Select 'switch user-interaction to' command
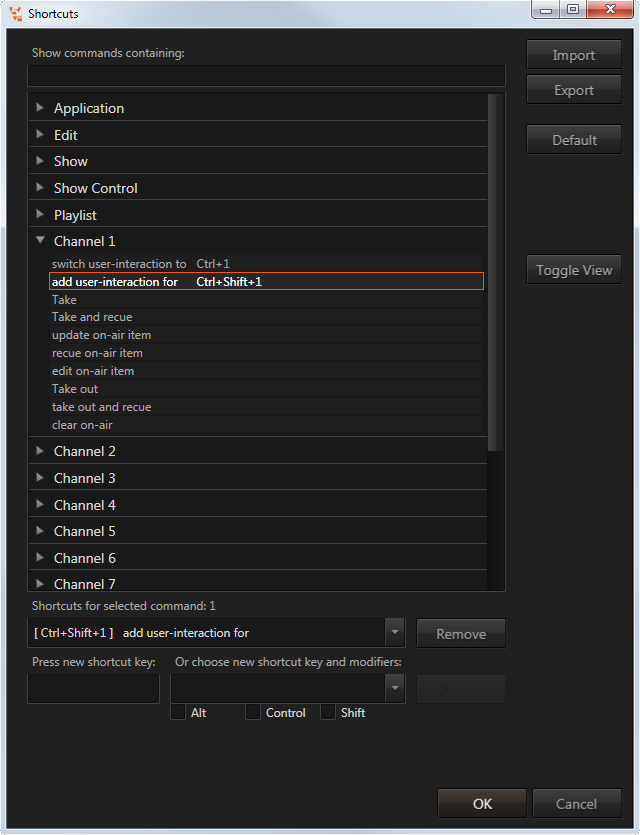 119,264
